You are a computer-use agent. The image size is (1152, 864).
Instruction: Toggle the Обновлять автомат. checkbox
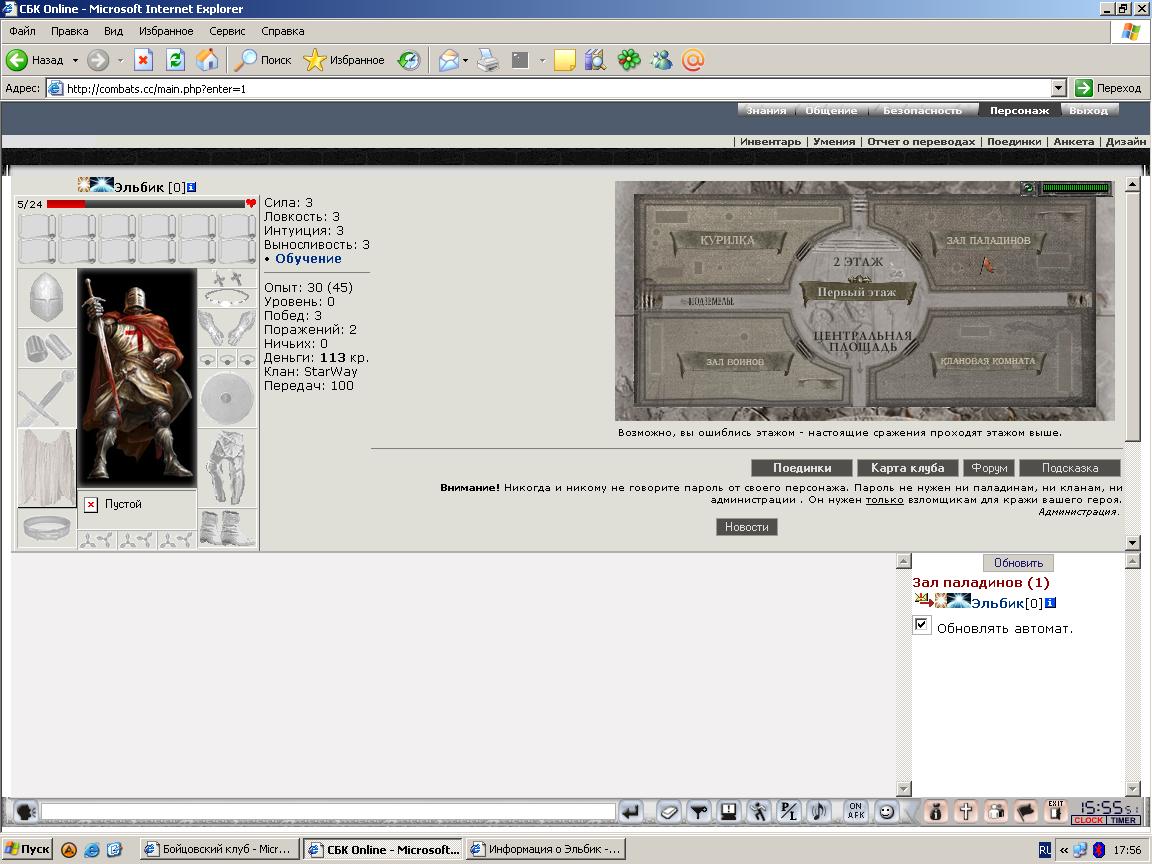[921, 625]
